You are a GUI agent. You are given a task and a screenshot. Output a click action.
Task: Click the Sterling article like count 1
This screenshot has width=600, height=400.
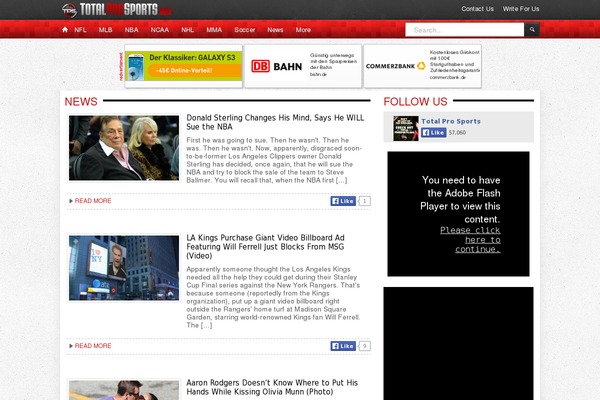click(365, 201)
